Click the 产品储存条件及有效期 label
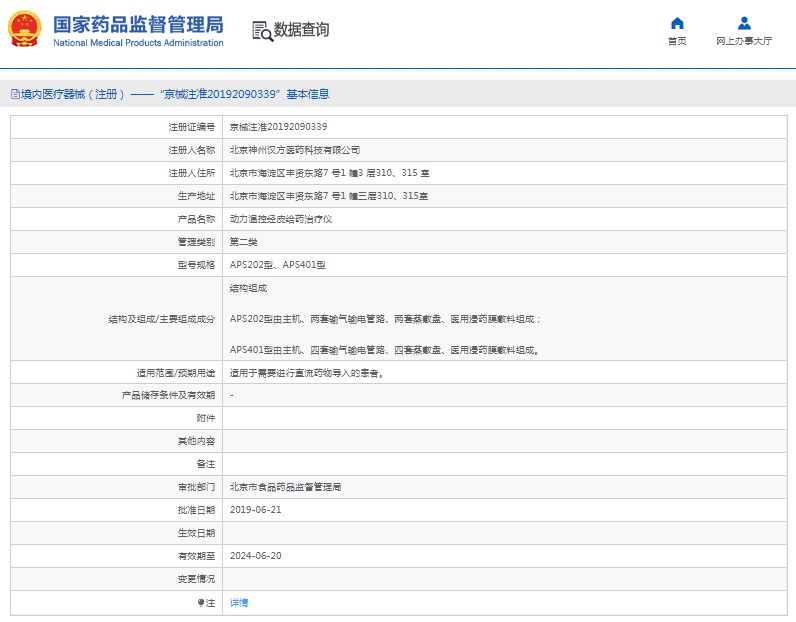Image resolution: width=796 pixels, height=622 pixels. pyautogui.click(x=169, y=395)
